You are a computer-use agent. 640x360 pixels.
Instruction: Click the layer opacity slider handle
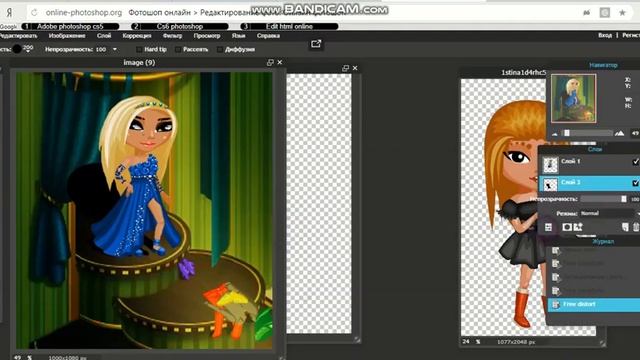coord(624,199)
